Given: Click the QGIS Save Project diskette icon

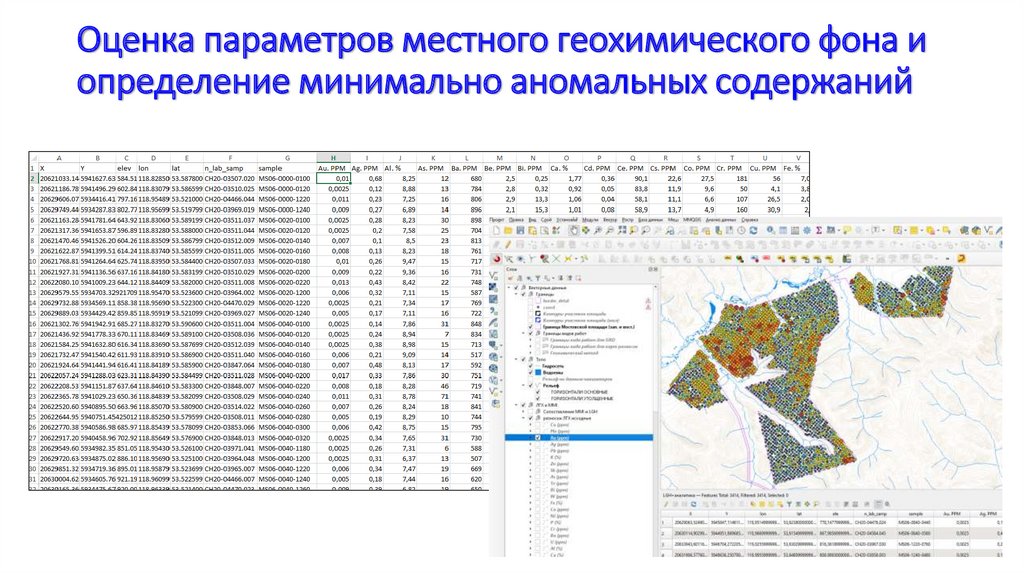Looking at the screenshot, I should coord(520,231).
